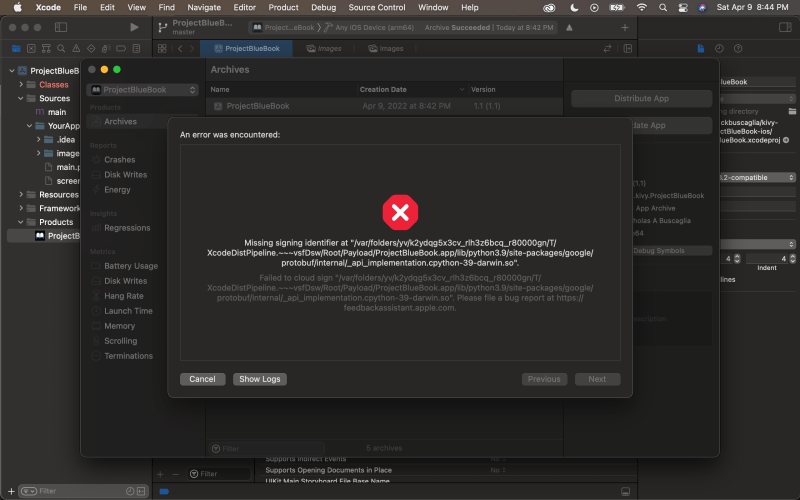
Task: Click the reveal arrow next to xcodeproj path
Action: (x=786, y=140)
